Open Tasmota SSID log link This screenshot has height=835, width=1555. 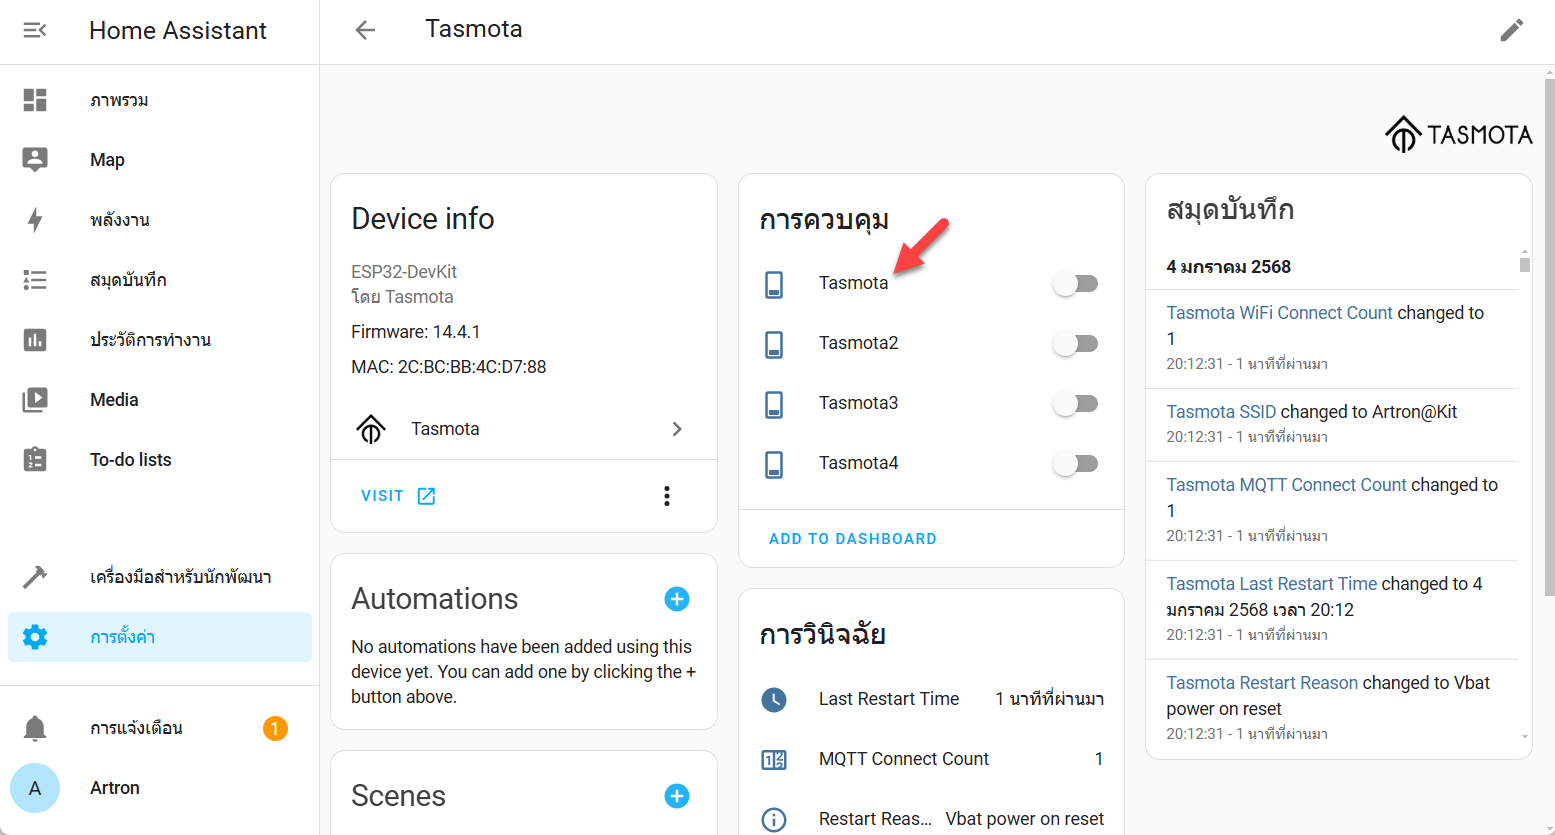tap(1221, 412)
